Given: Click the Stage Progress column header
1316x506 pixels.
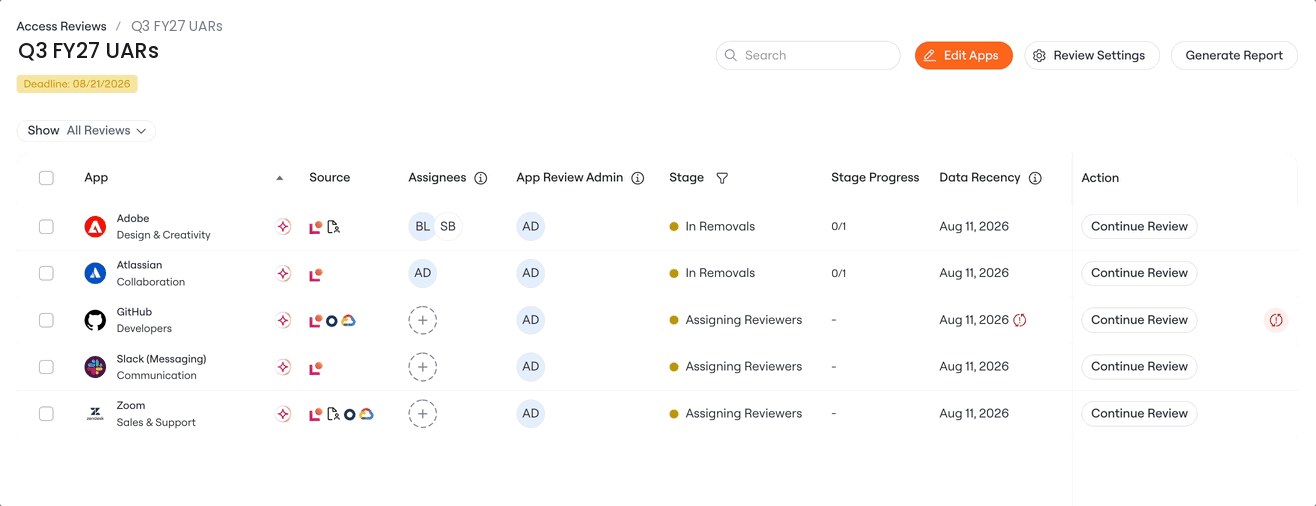Looking at the screenshot, I should coord(875,178).
